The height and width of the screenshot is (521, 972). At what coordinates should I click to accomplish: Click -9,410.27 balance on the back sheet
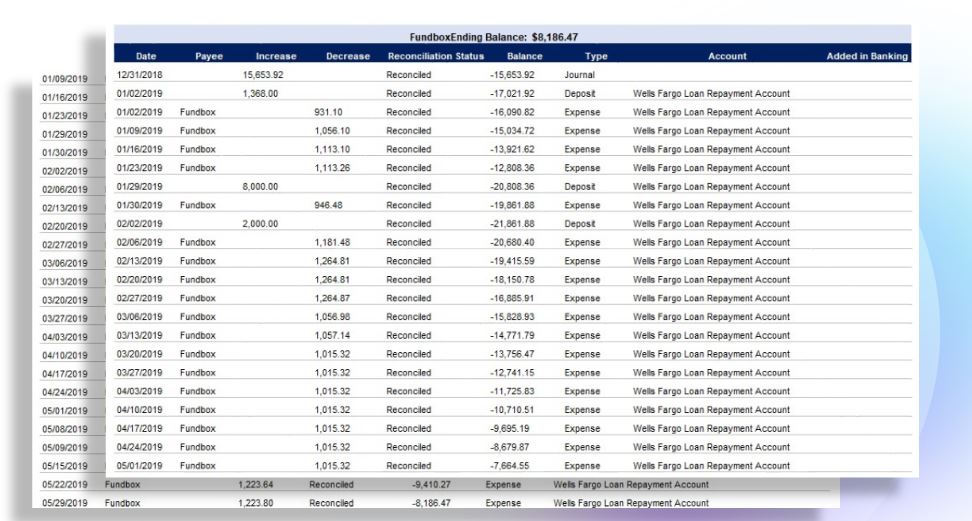pyautogui.click(x=431, y=484)
